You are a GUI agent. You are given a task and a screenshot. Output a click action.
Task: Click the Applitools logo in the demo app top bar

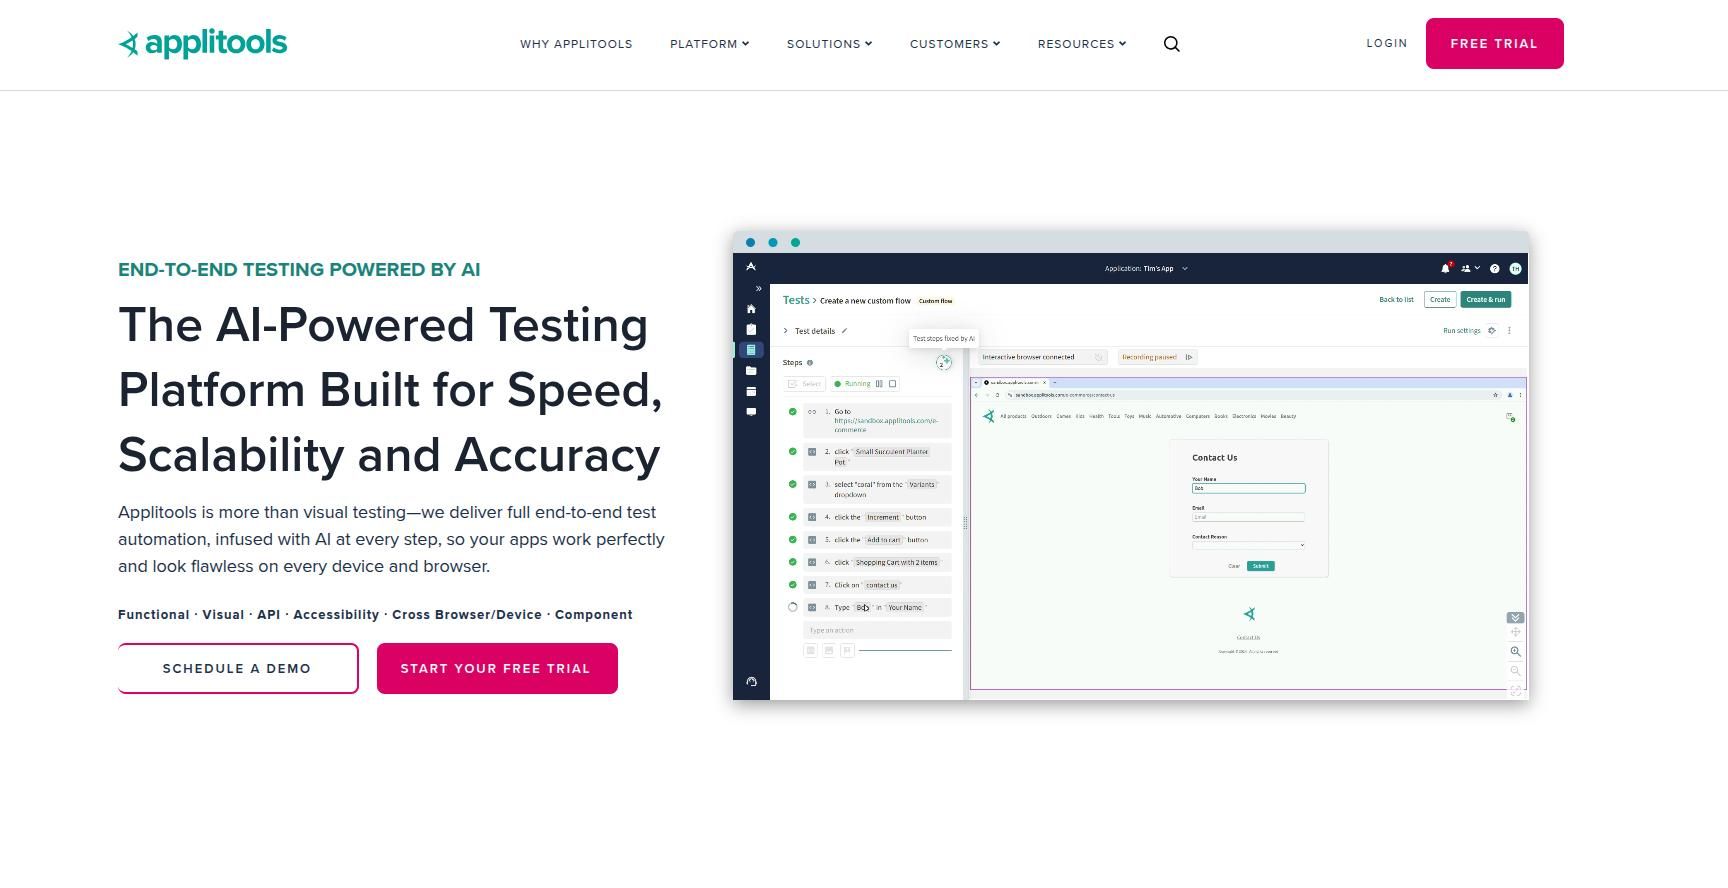(x=751, y=267)
